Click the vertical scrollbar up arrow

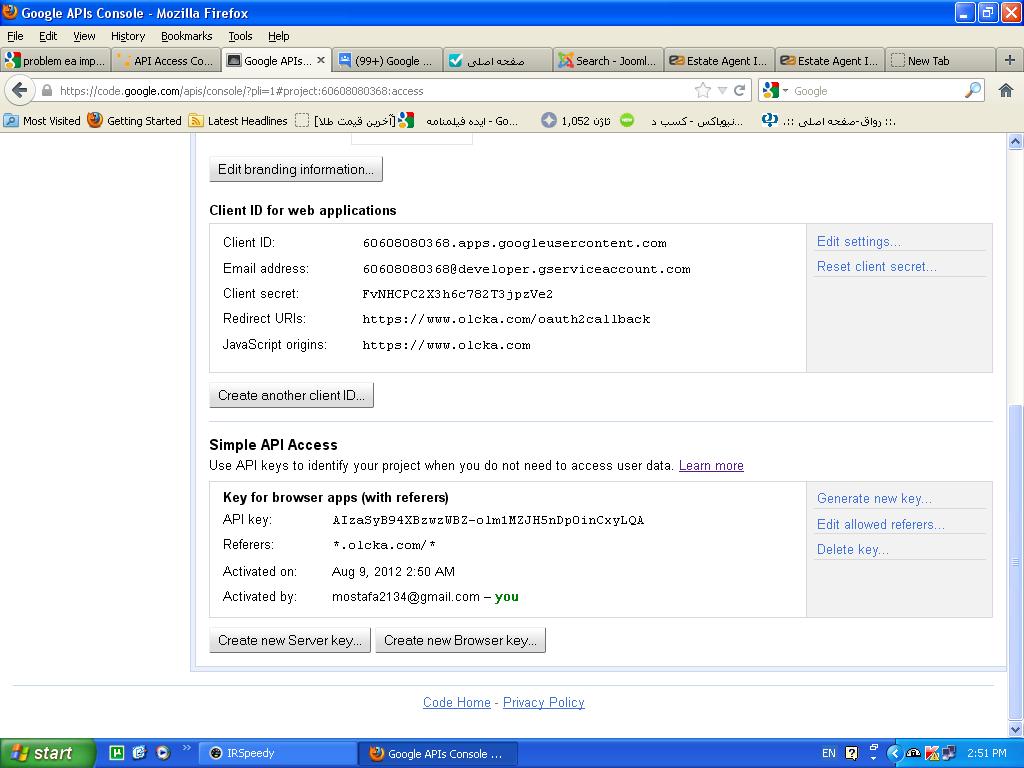coord(1015,142)
